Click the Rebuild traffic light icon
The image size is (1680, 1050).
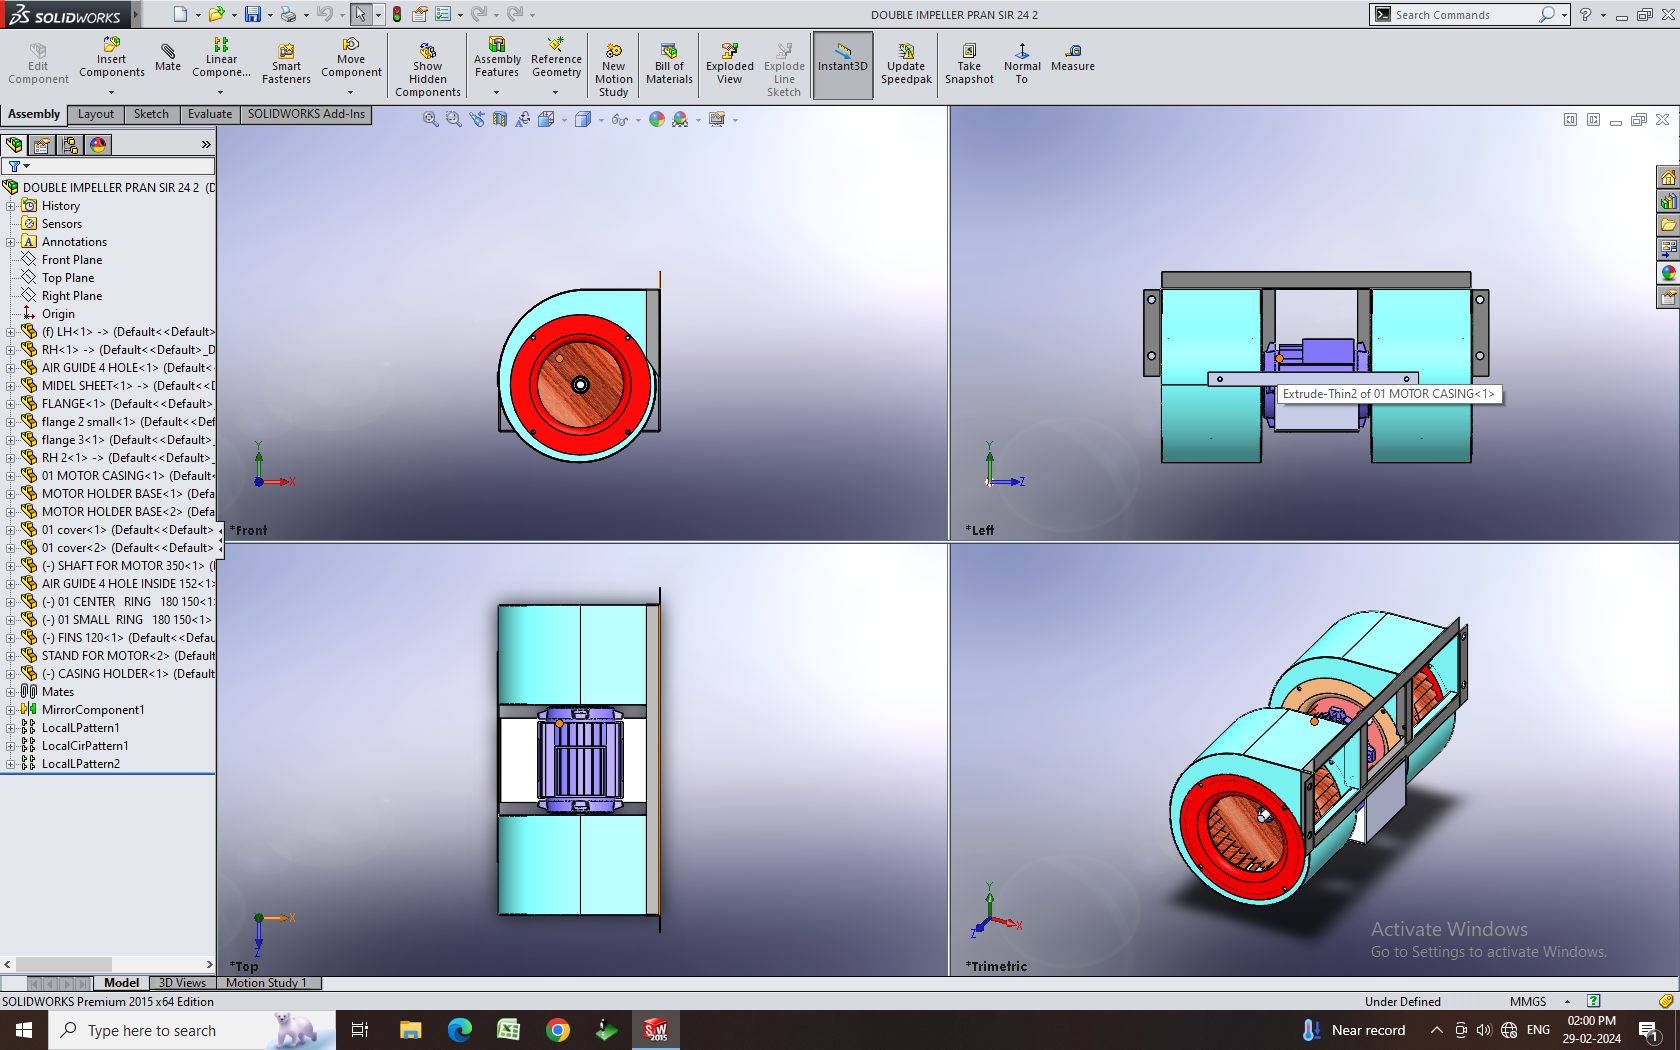coord(397,14)
